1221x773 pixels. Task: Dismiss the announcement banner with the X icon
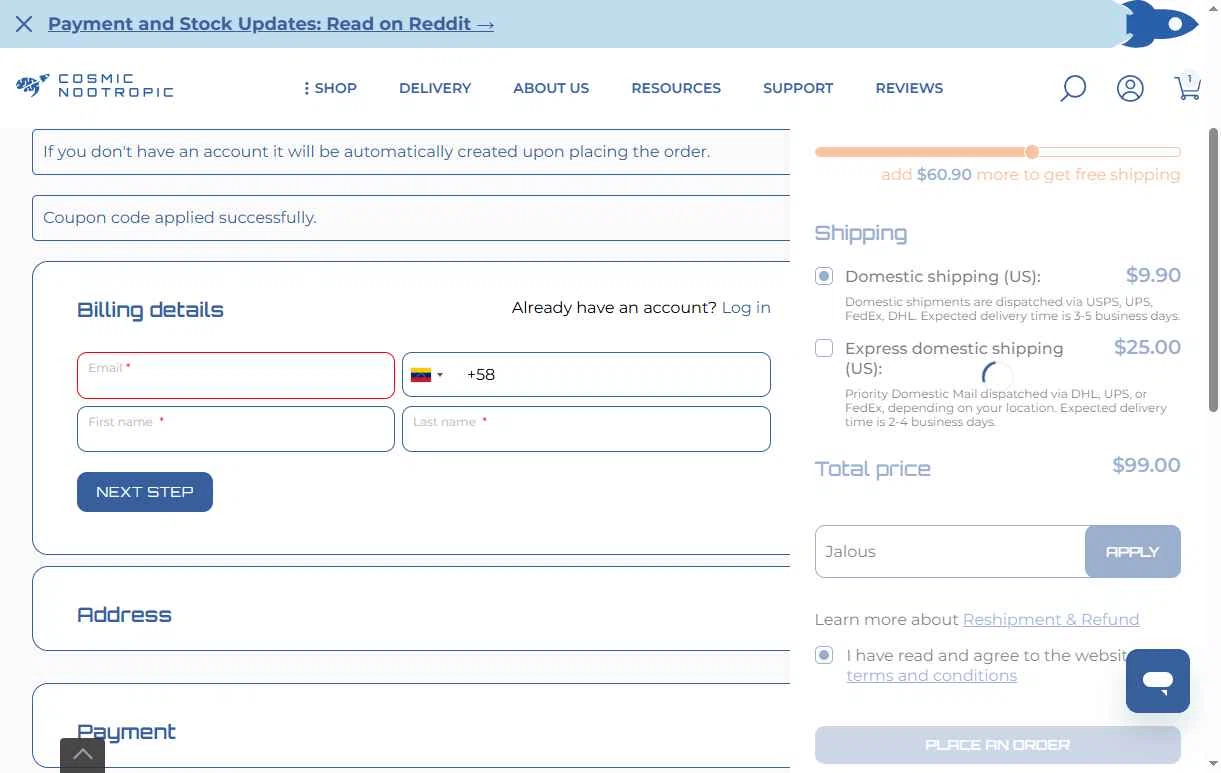tap(24, 24)
